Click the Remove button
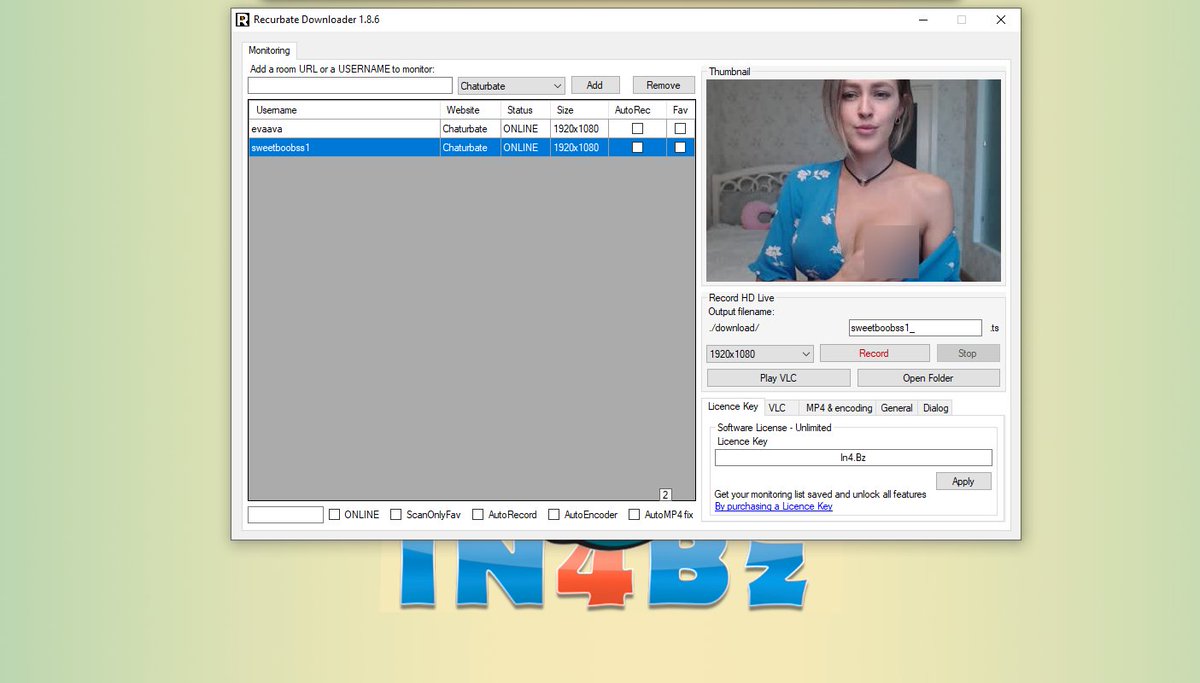Screen dimensions: 1200x683 pos(664,86)
